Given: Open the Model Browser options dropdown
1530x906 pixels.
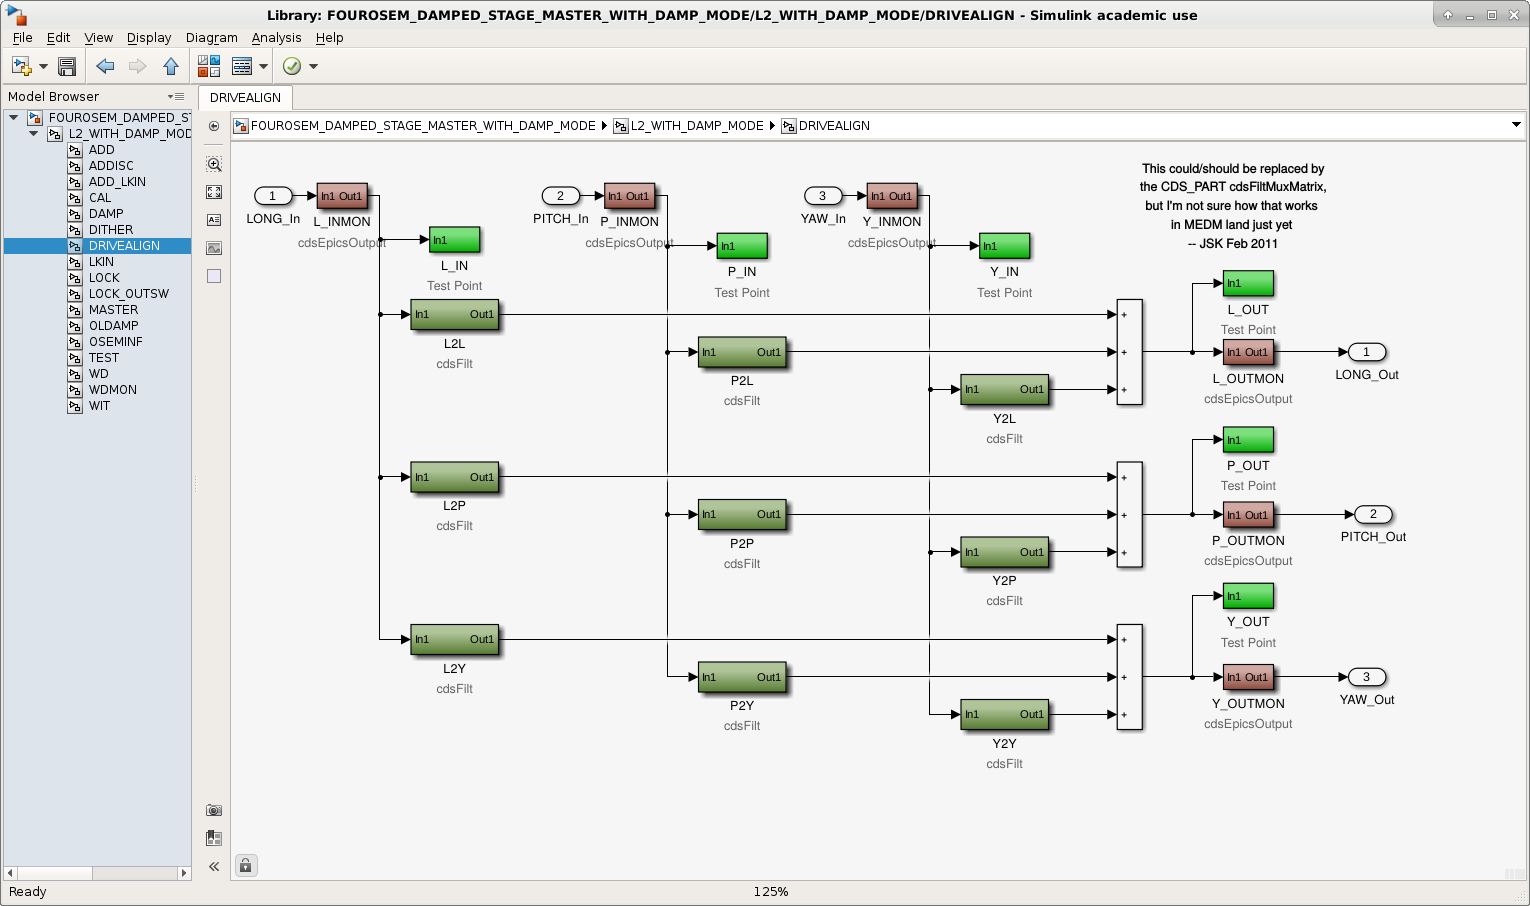Looking at the screenshot, I should tap(177, 96).
